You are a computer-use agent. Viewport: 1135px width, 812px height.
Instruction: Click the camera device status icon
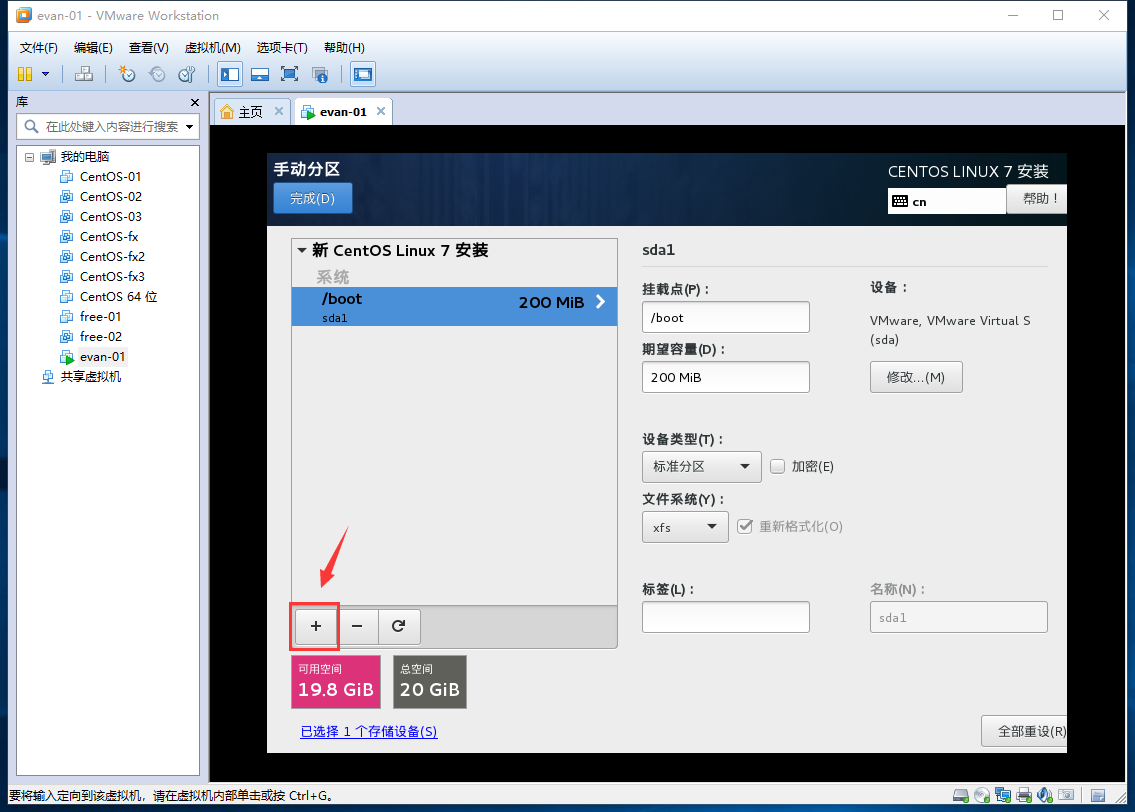coord(1066,795)
